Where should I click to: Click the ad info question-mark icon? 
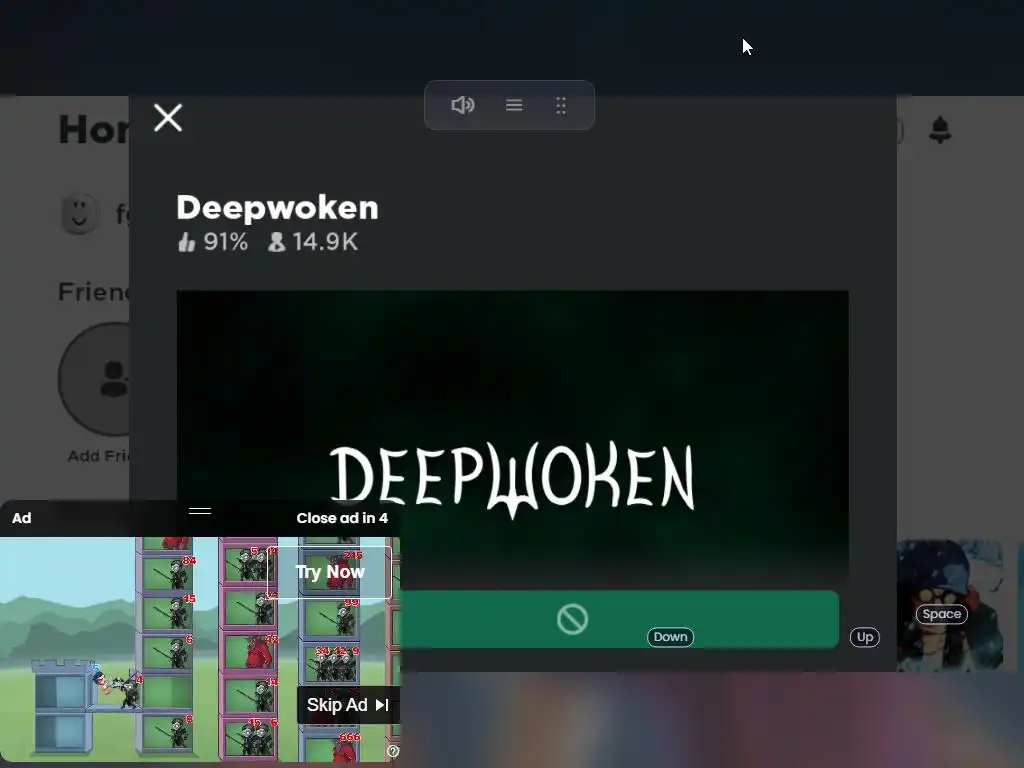tap(392, 751)
